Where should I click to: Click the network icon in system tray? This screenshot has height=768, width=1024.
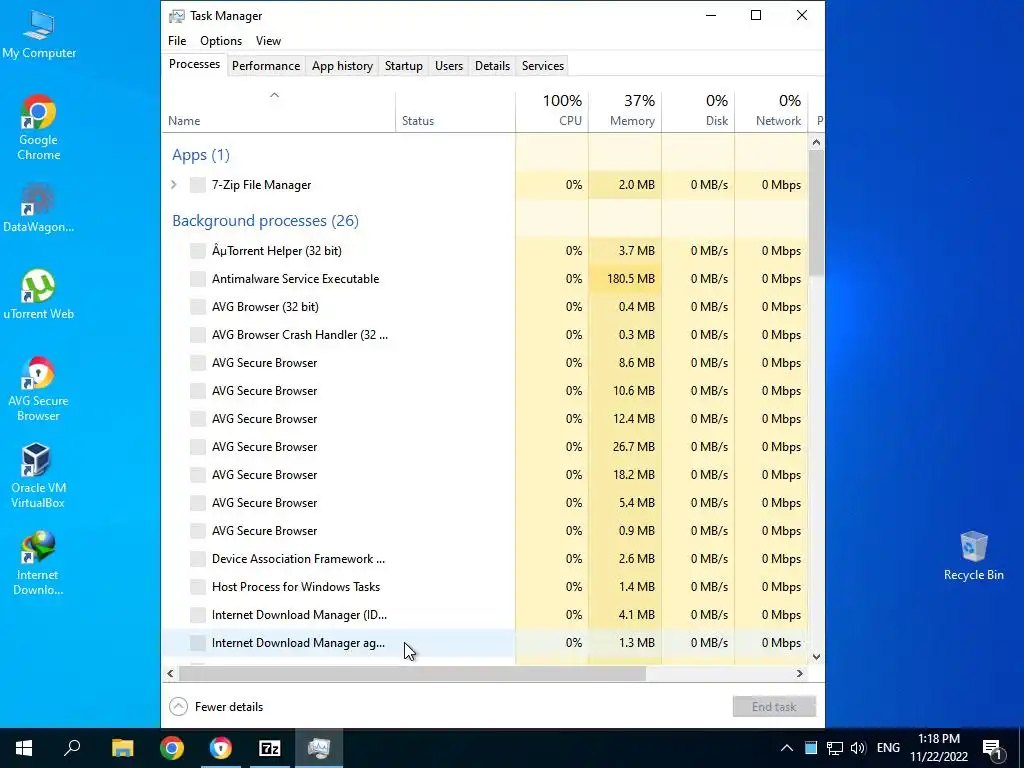click(835, 748)
